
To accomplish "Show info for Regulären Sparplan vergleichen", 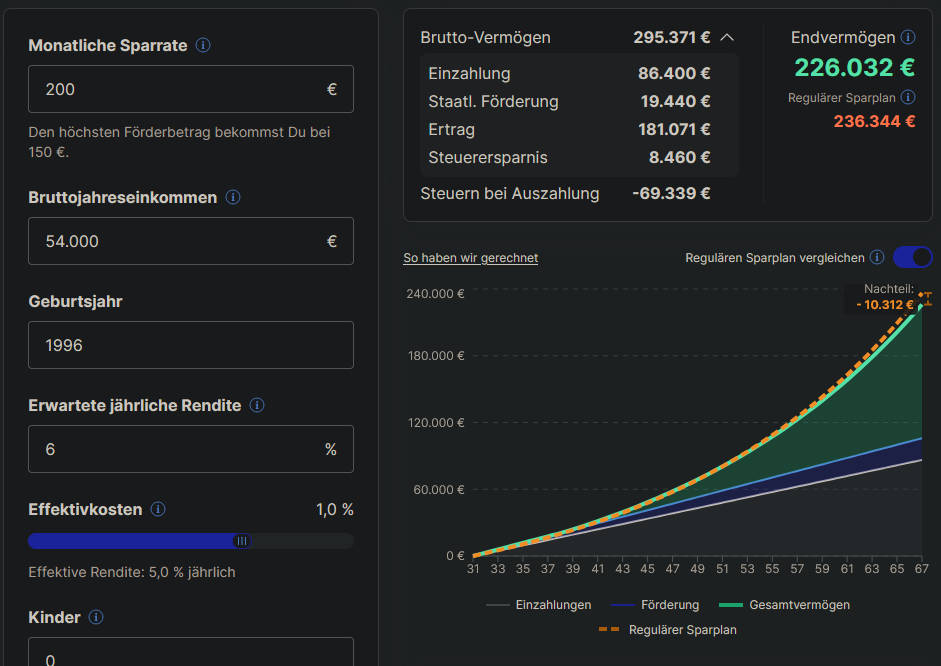I will [877, 258].
